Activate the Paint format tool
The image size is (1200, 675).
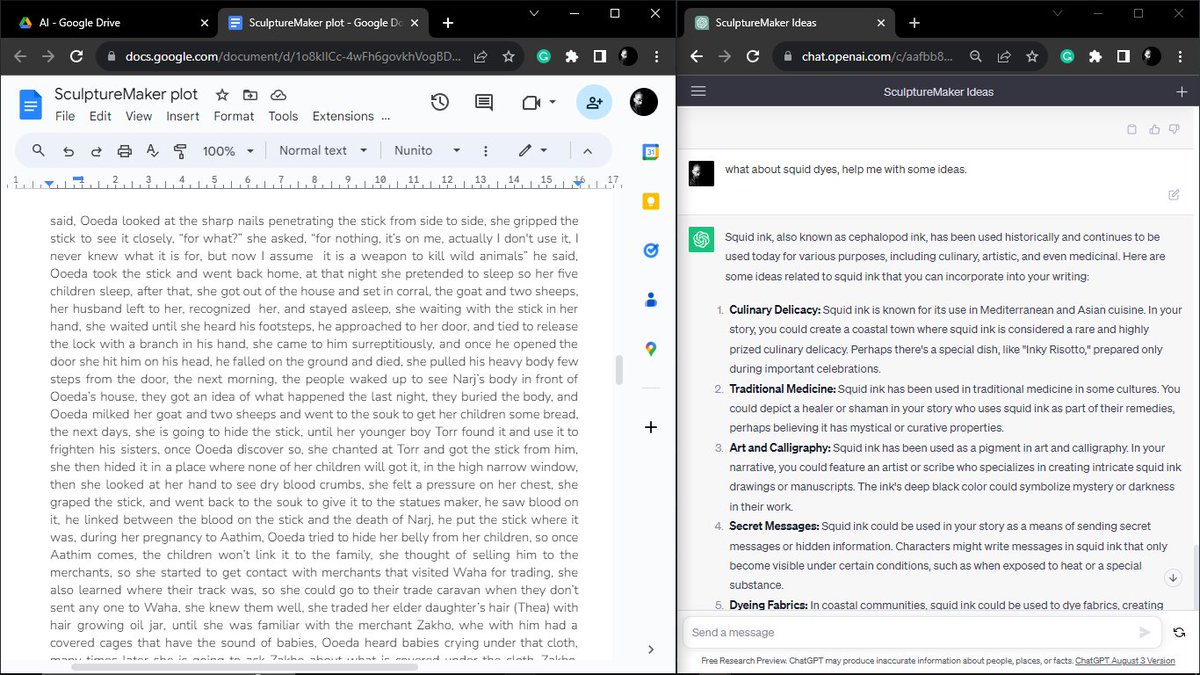(x=180, y=151)
